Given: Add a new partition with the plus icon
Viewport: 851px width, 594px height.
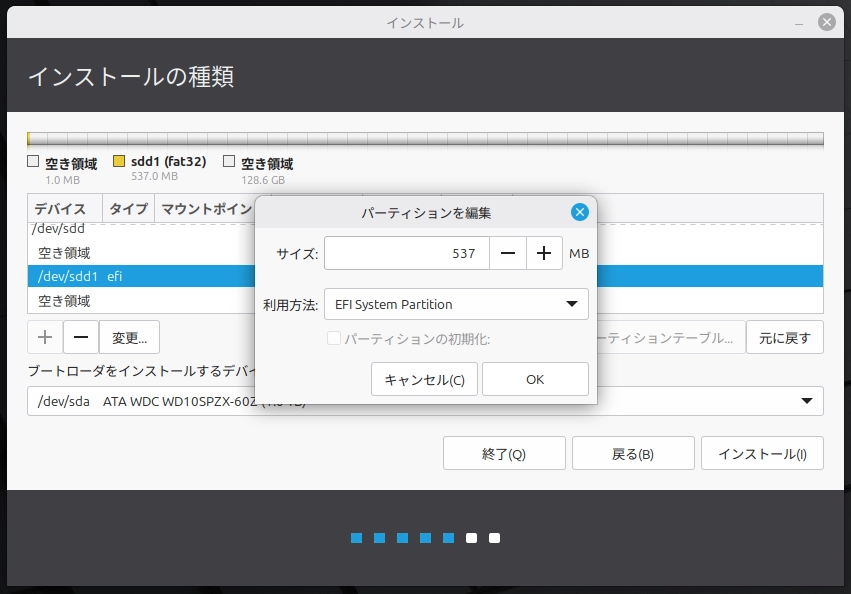Looking at the screenshot, I should (44, 337).
